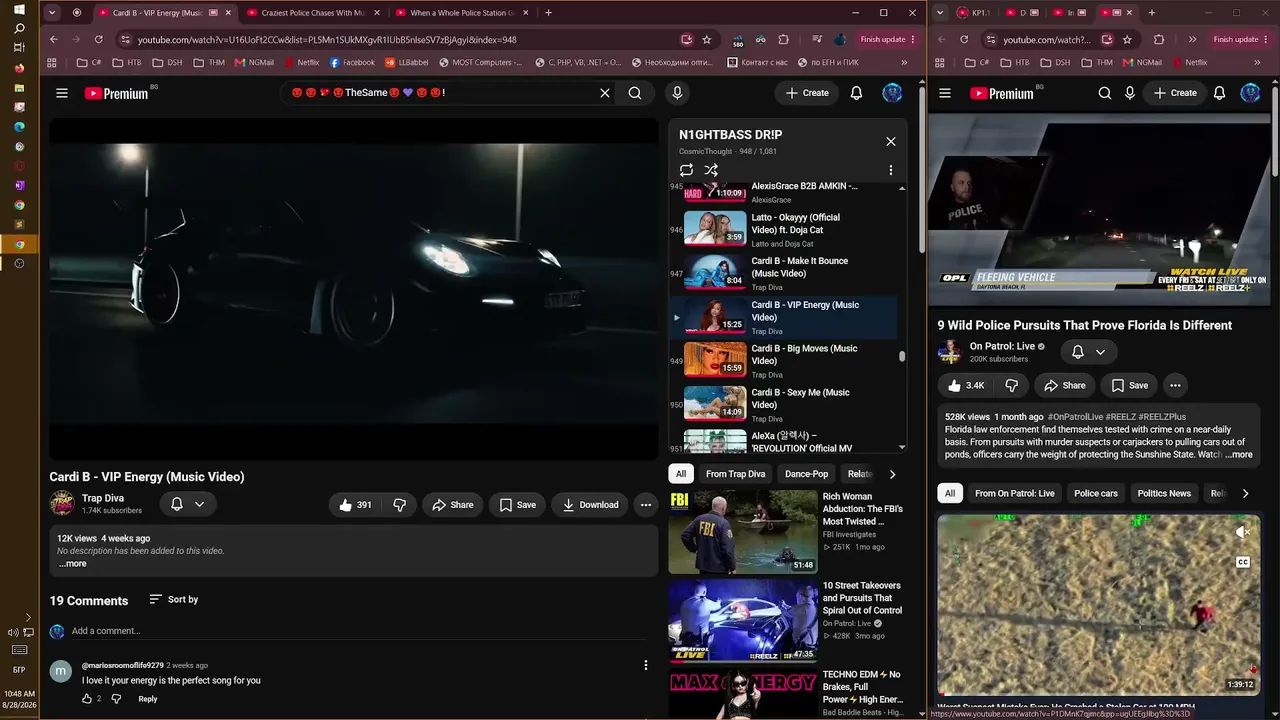Share the VIP Energy music video
This screenshot has height=720, width=1280.
[x=452, y=505]
